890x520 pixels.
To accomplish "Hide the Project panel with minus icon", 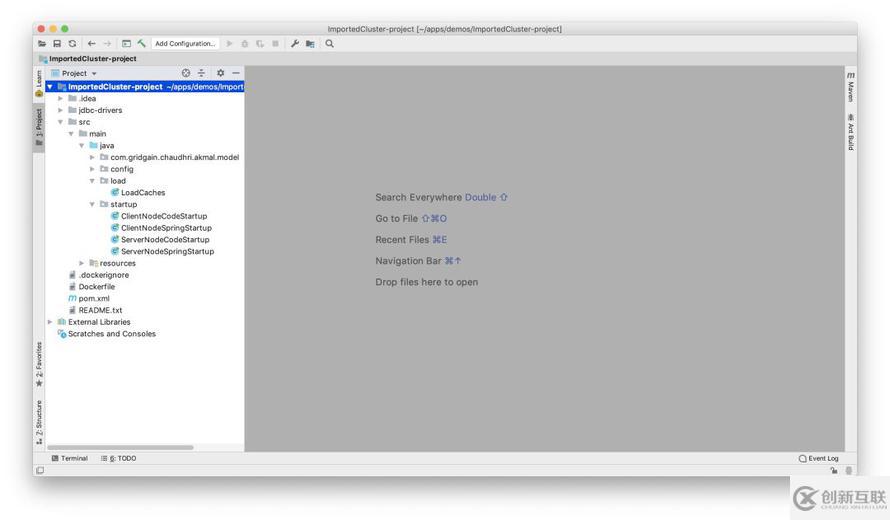I will click(236, 73).
